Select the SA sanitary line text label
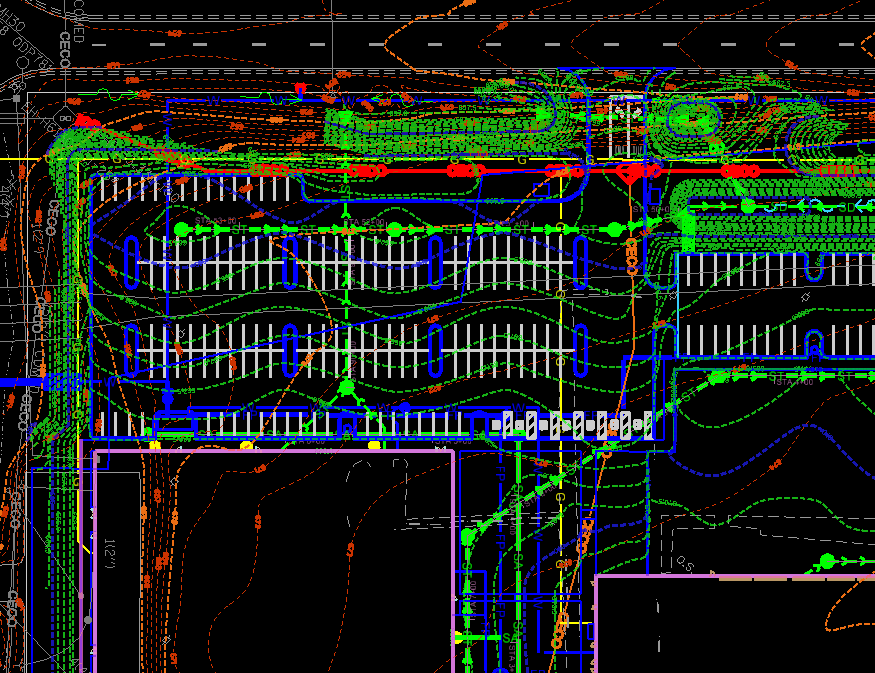The height and width of the screenshot is (673, 875). pyautogui.click(x=517, y=560)
